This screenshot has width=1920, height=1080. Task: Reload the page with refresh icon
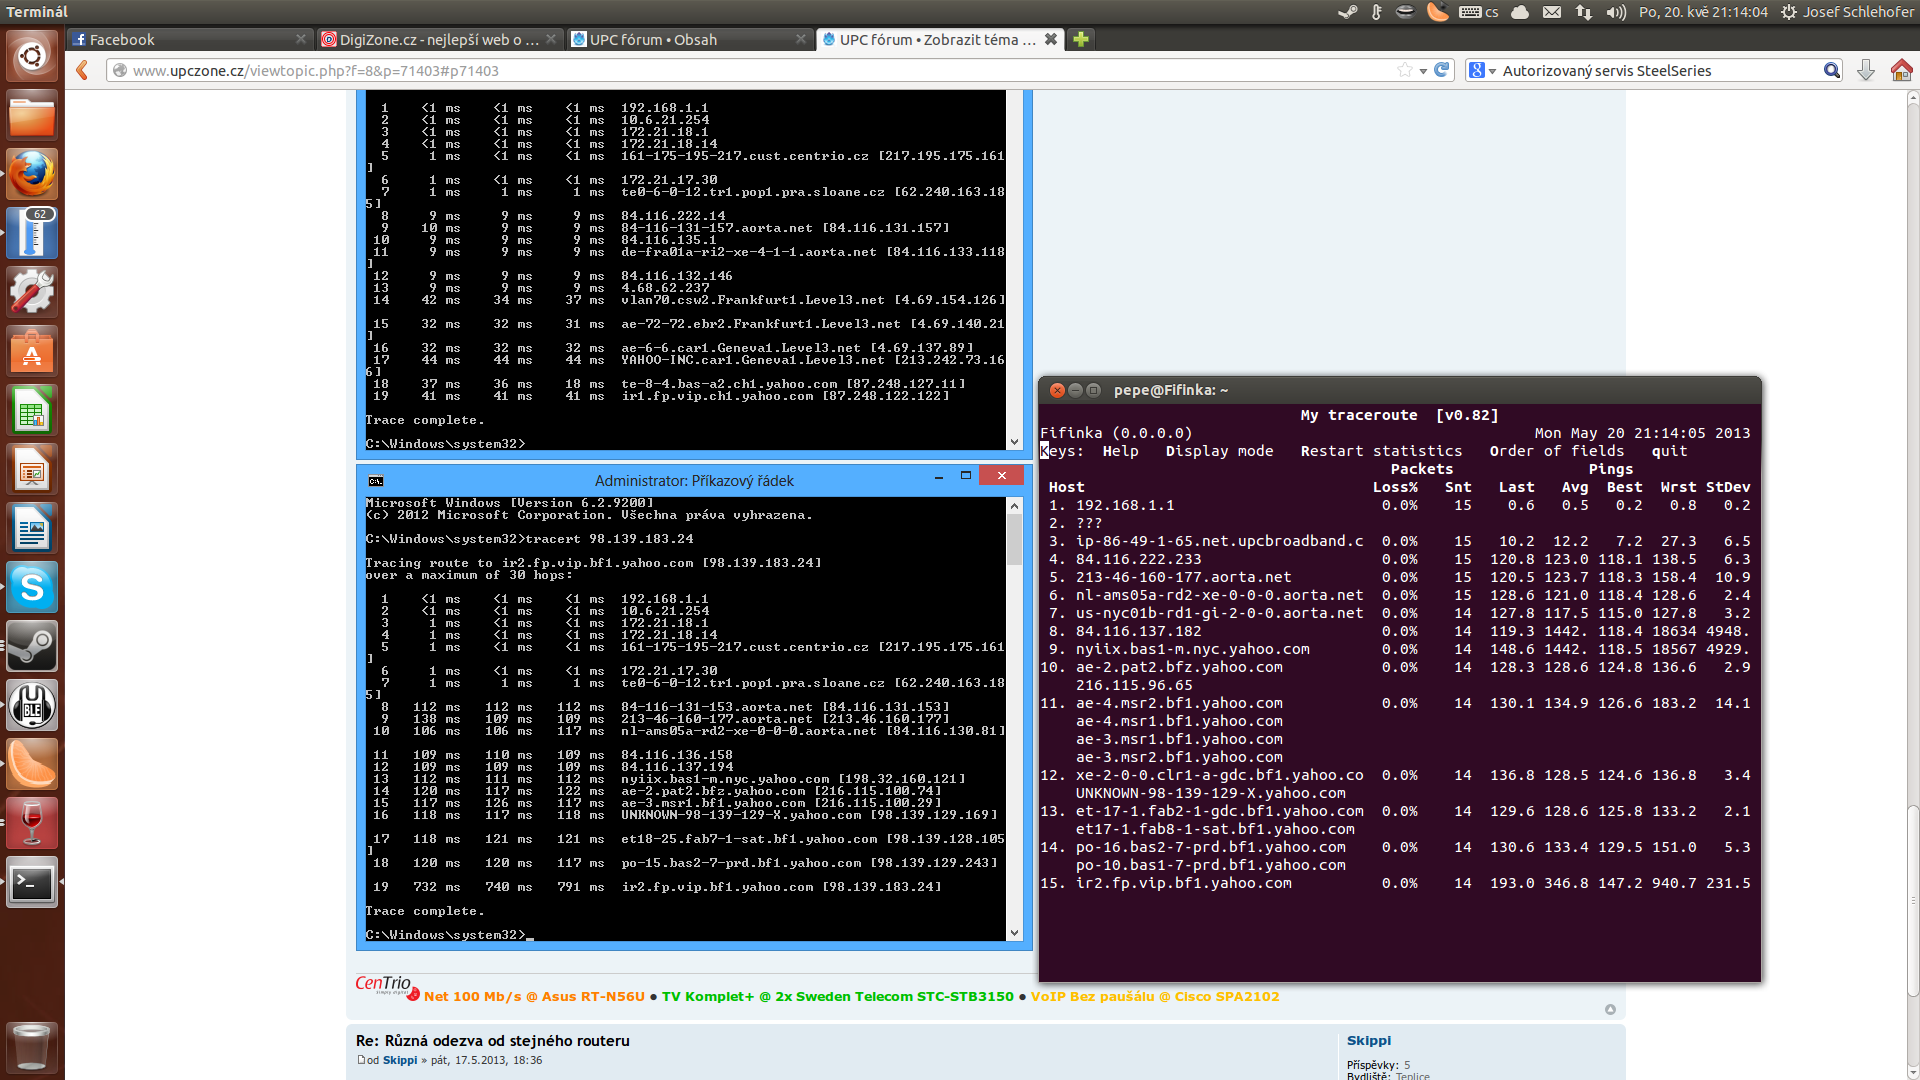tap(1441, 70)
